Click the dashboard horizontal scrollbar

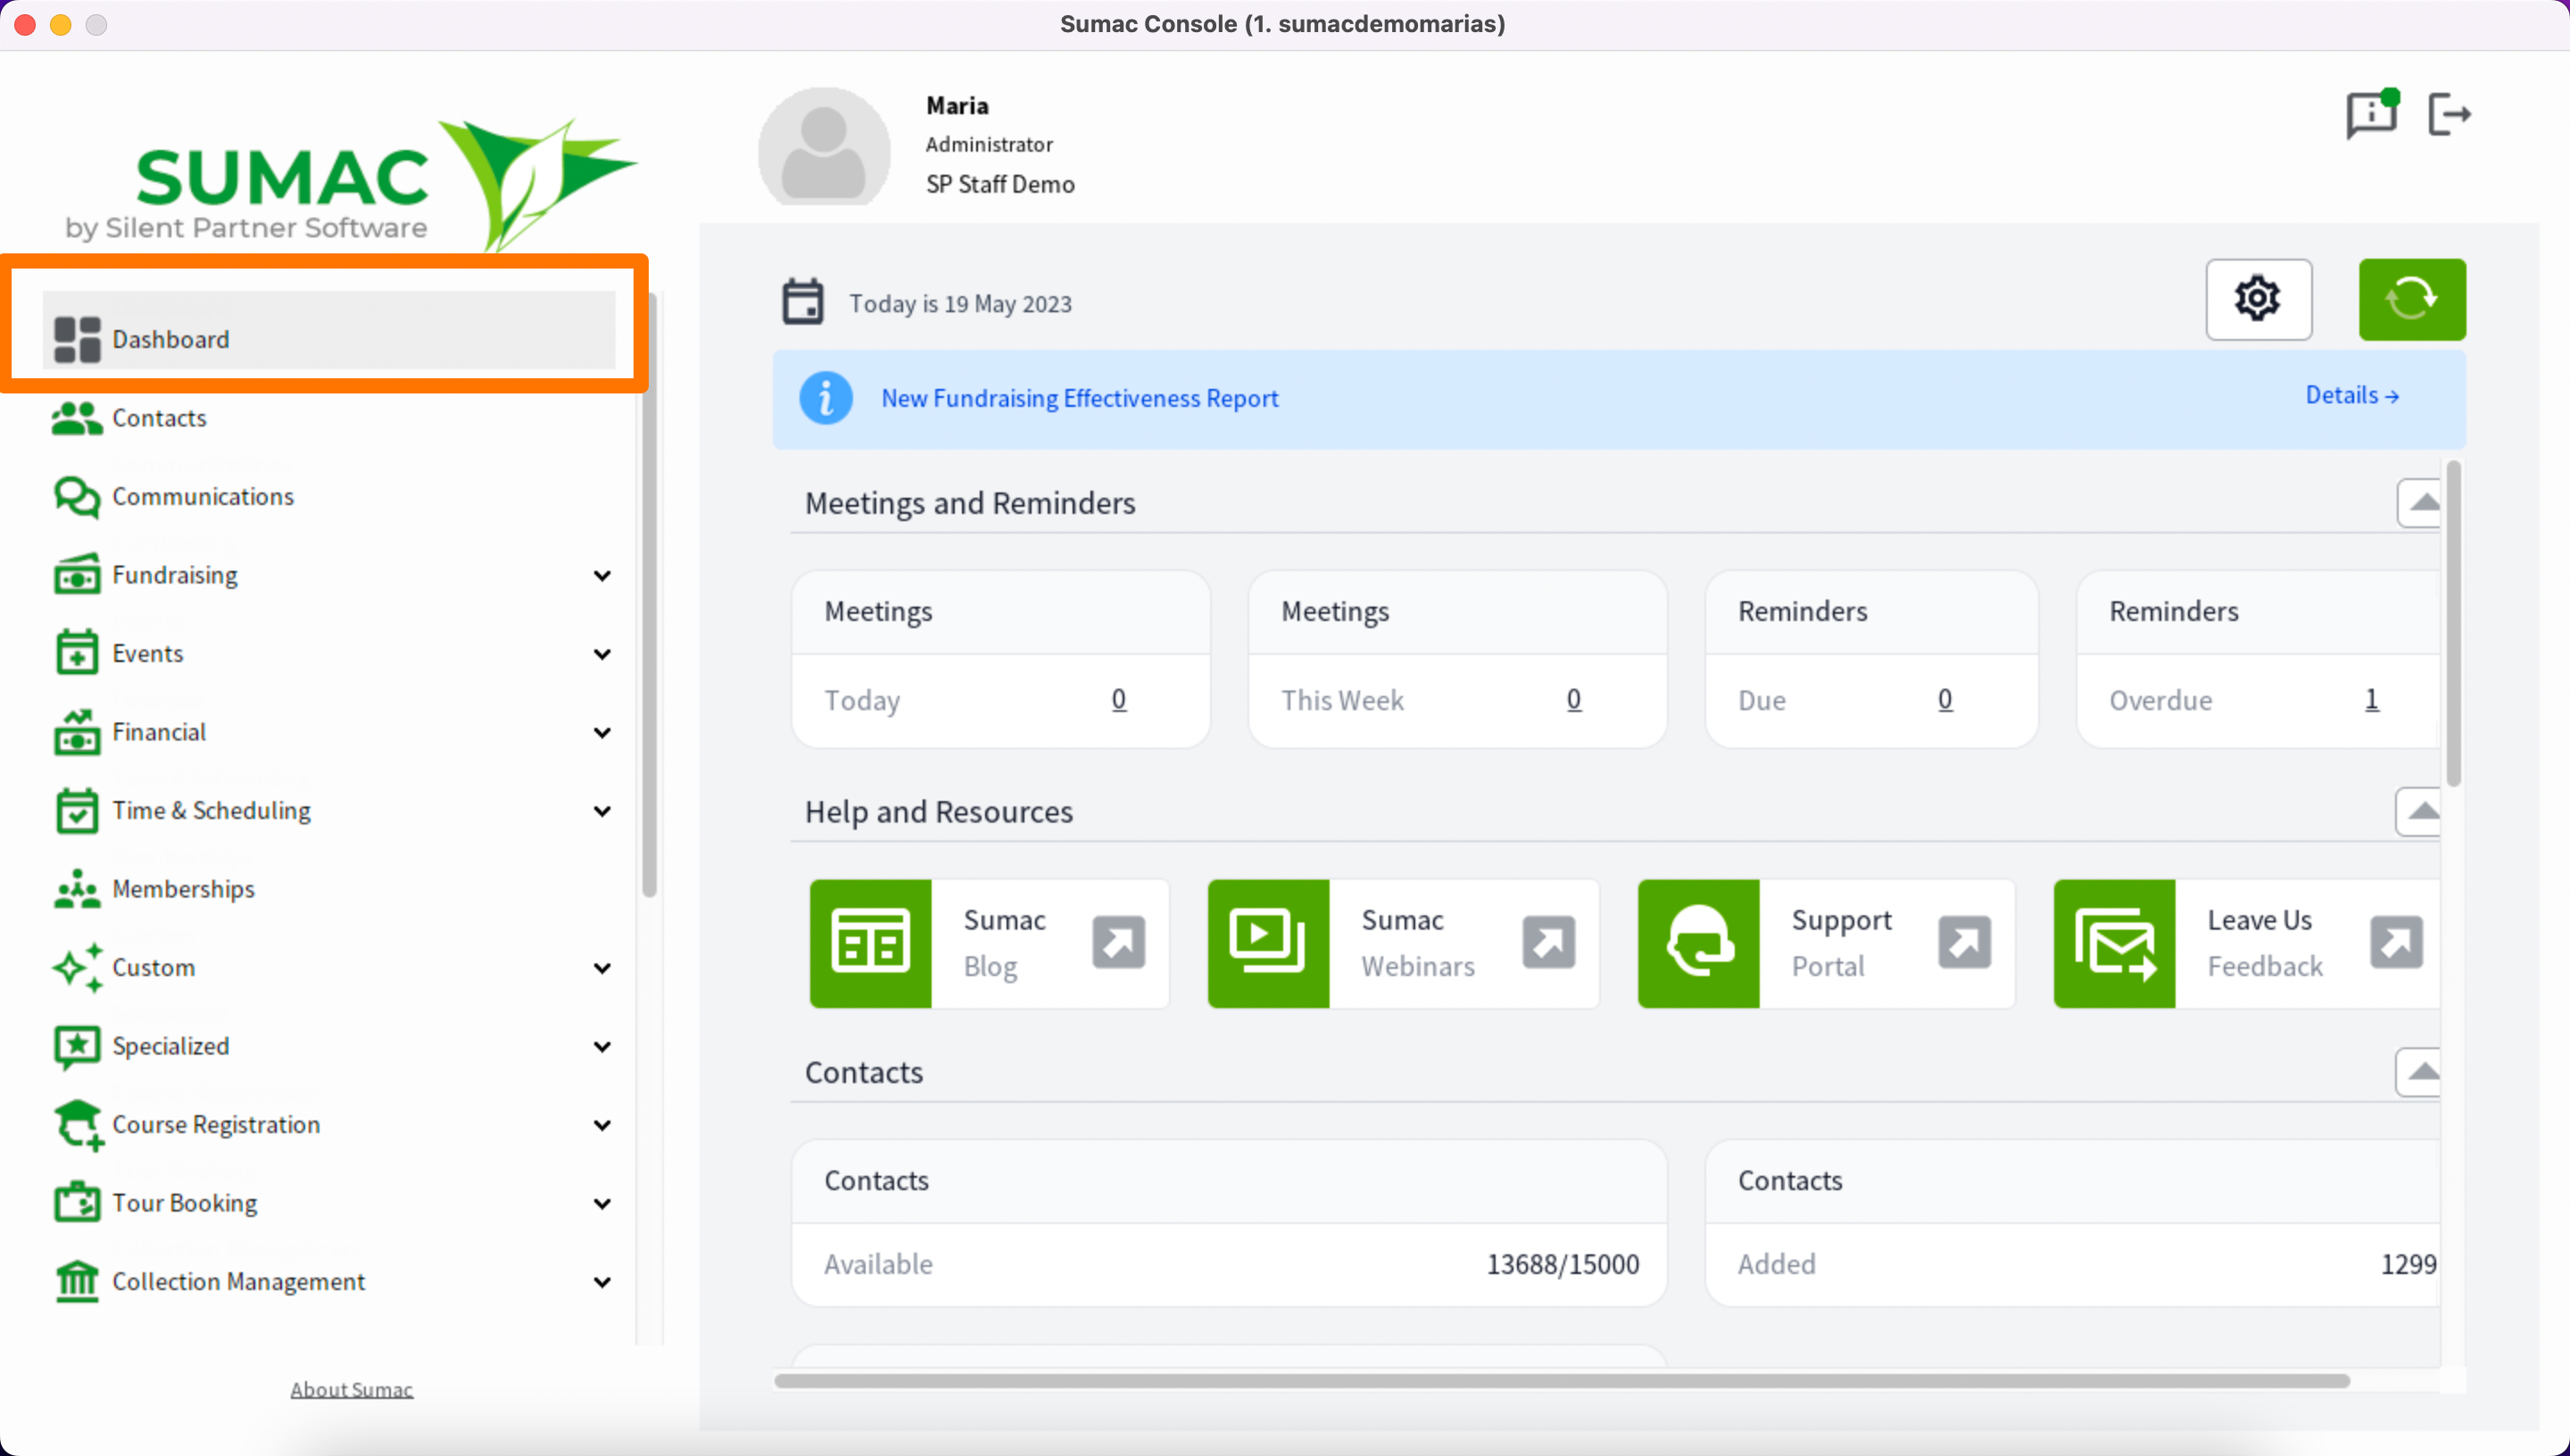click(x=1562, y=1381)
